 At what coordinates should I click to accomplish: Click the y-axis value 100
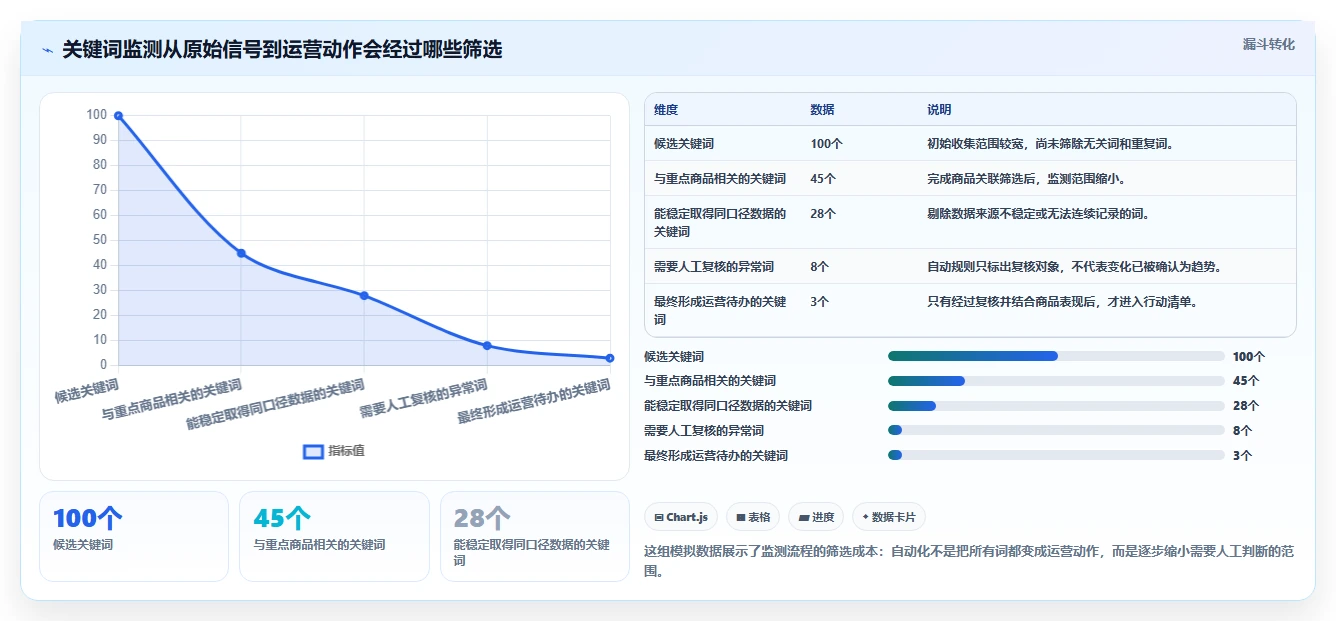pyautogui.click(x=97, y=115)
